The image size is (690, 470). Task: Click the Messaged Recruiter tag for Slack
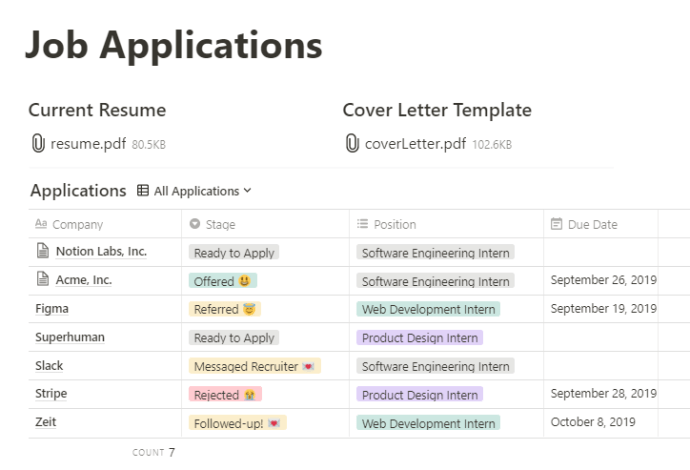[x=255, y=366]
